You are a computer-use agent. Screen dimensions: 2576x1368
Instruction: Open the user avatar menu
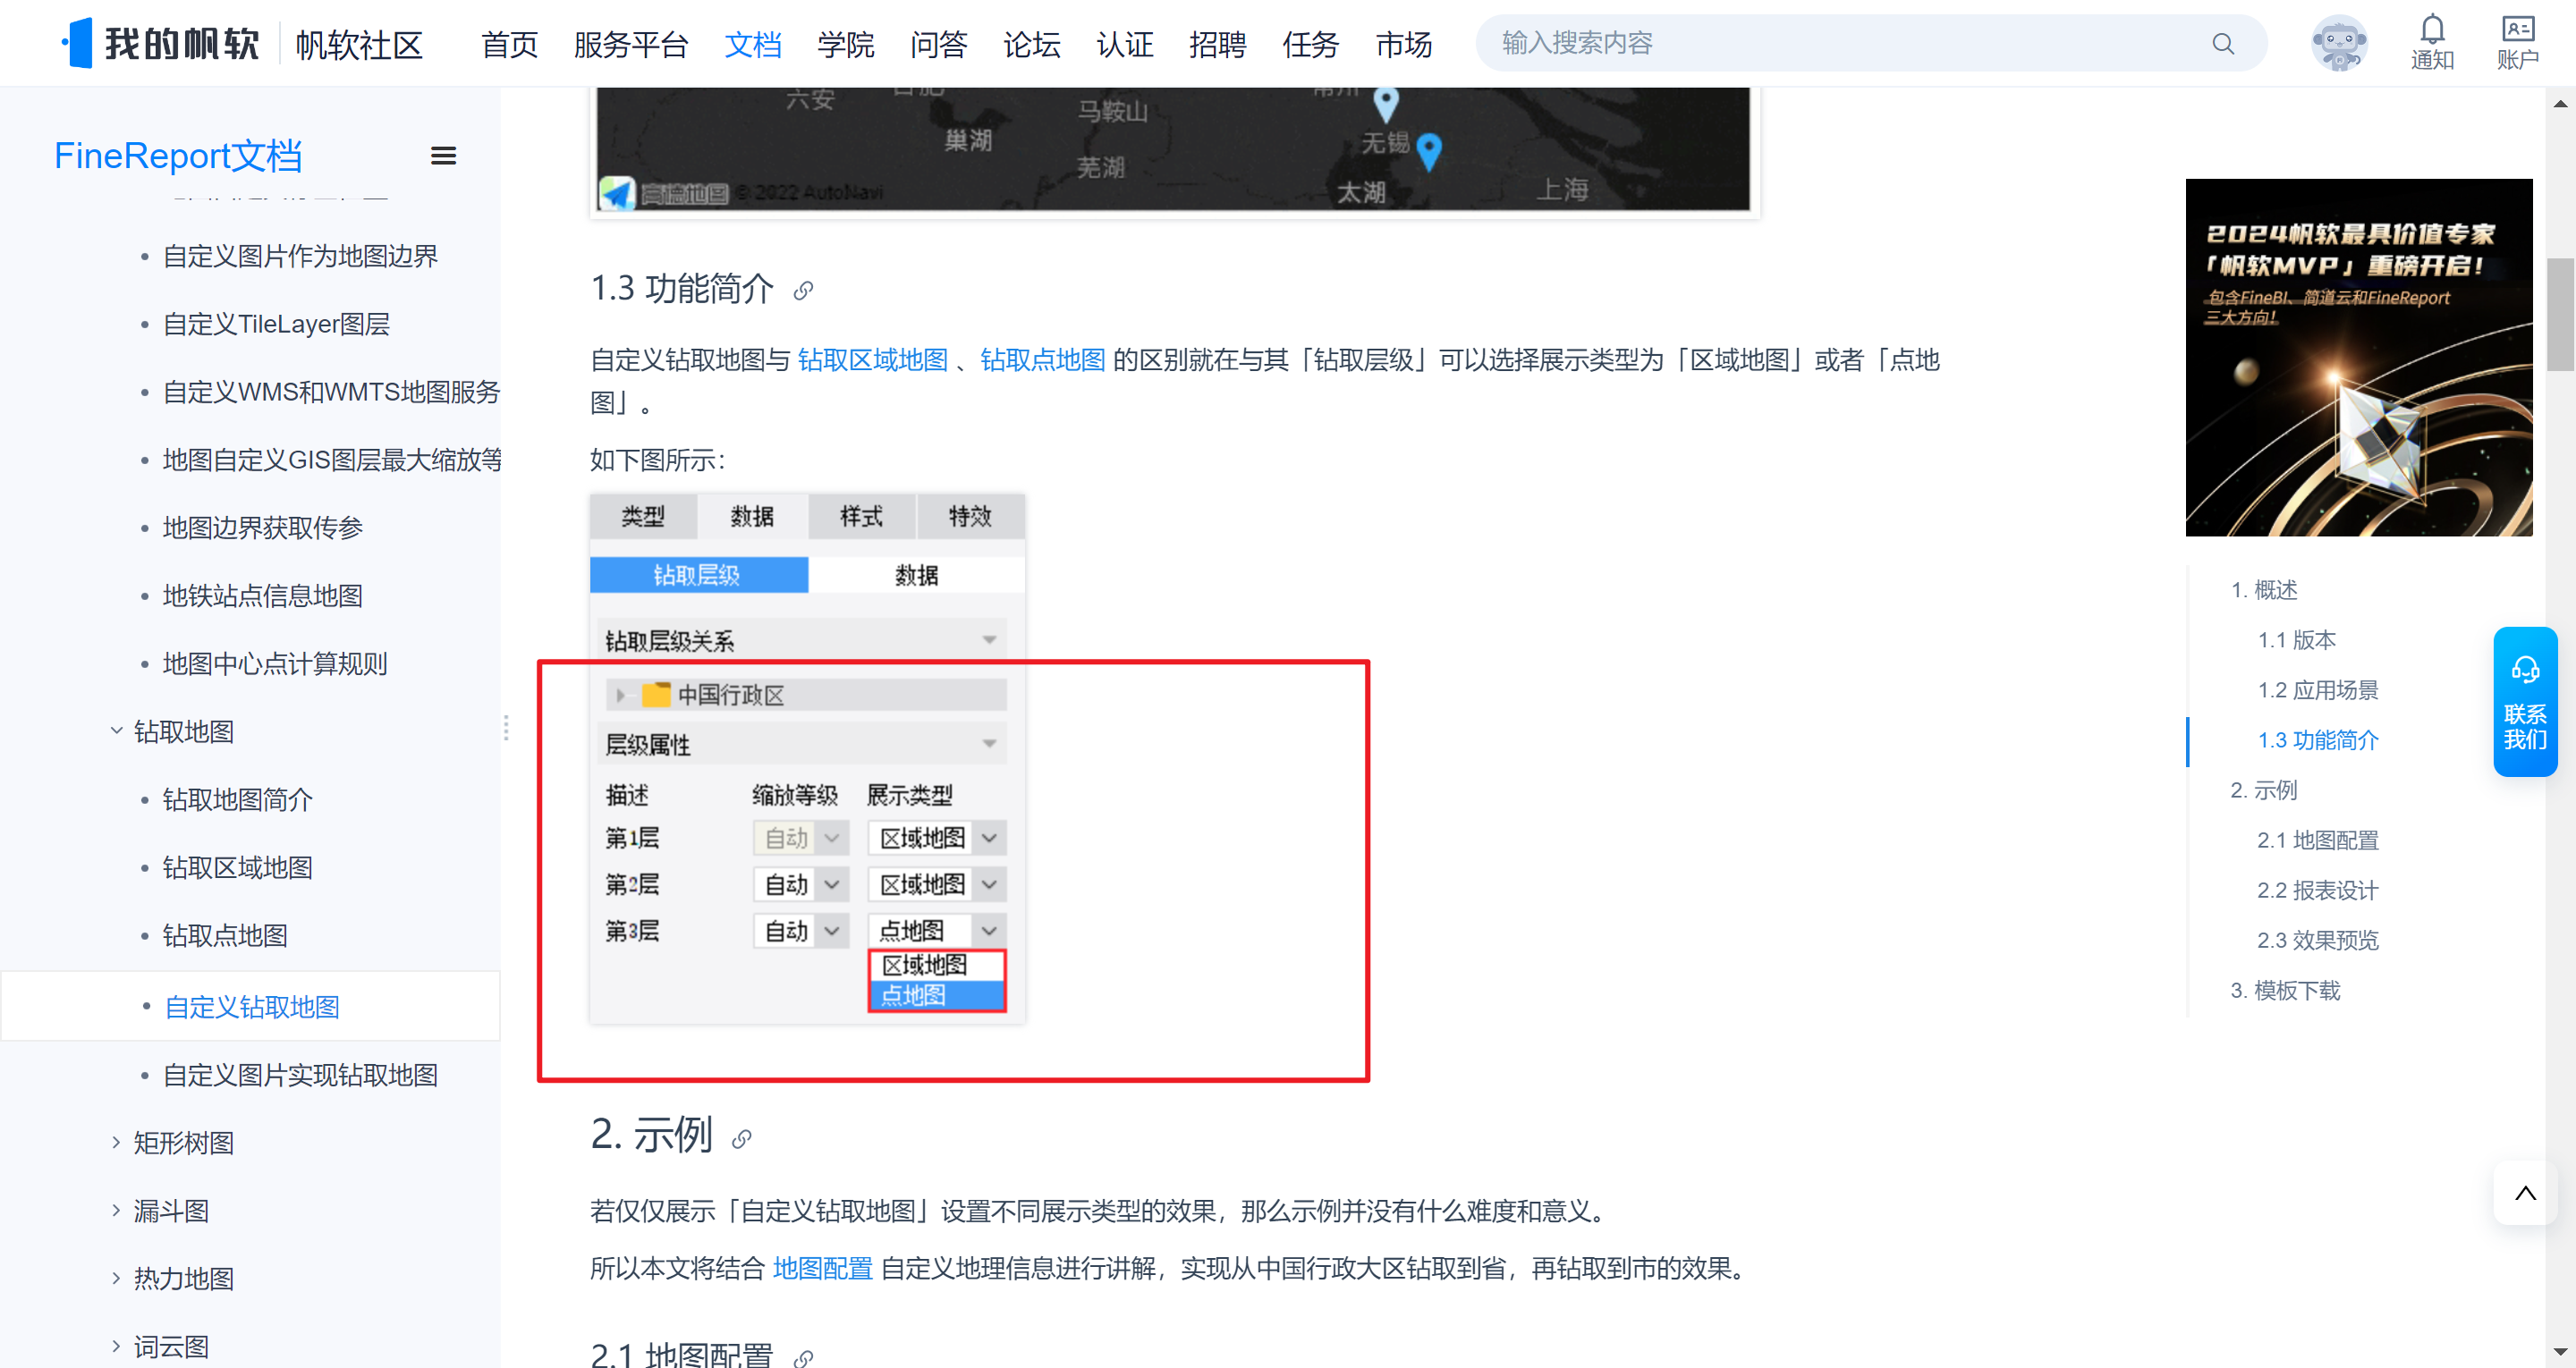click(2339, 43)
